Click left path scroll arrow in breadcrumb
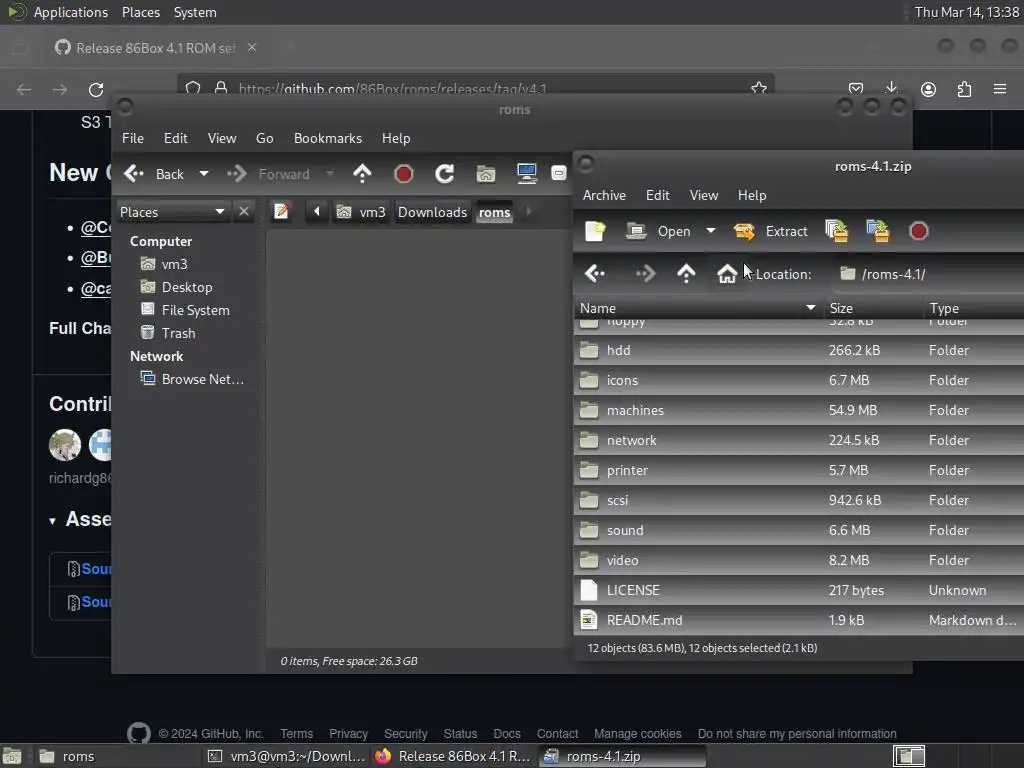Screen dimensions: 1024x768 (317, 212)
